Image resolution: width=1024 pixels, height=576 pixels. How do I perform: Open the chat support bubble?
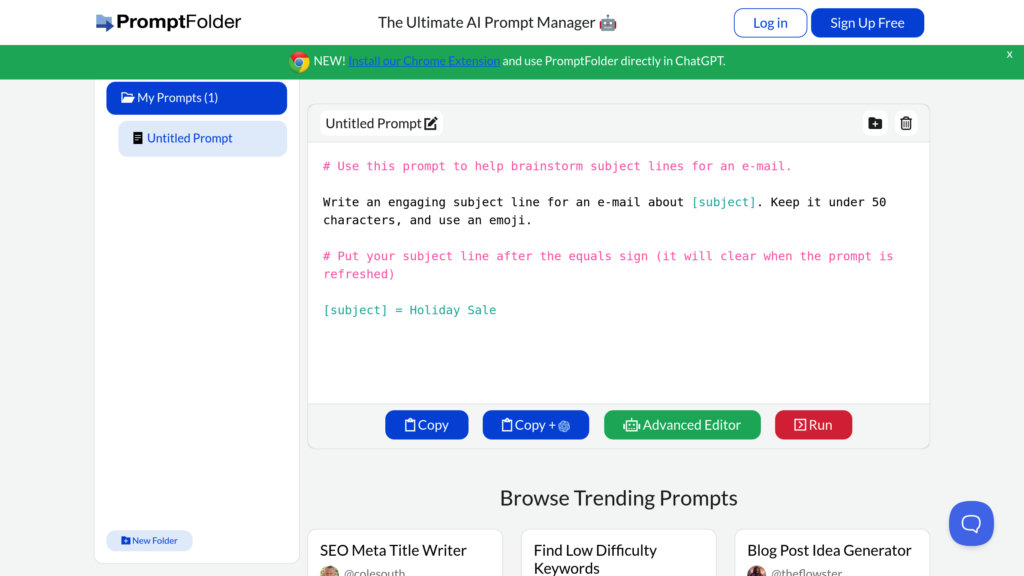tap(970, 523)
